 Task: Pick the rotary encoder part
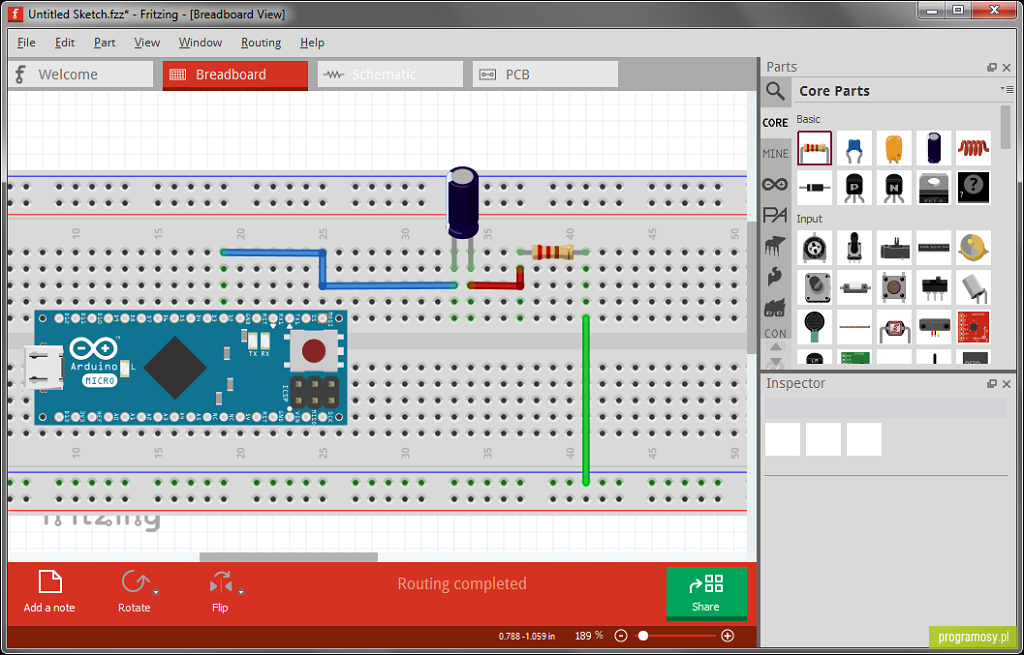814,287
